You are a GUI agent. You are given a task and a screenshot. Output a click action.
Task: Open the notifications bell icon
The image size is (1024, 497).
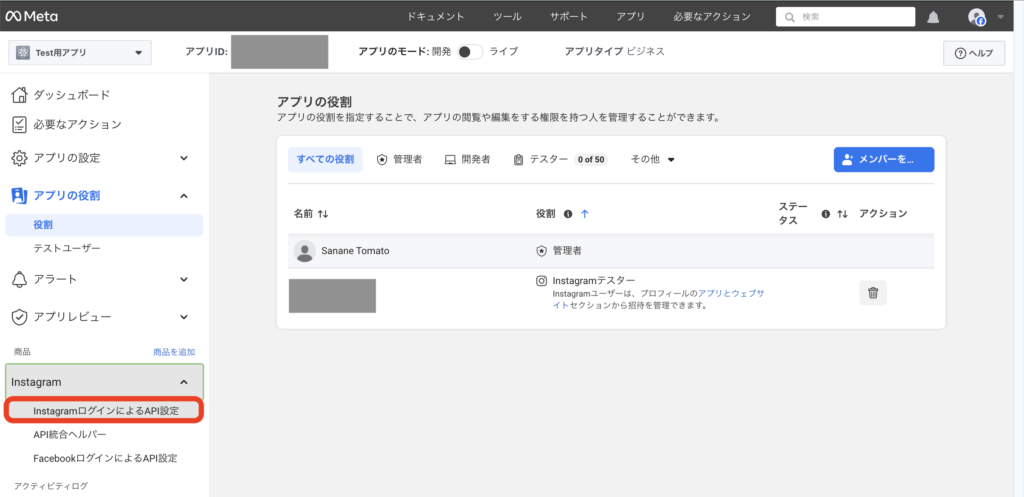933,17
